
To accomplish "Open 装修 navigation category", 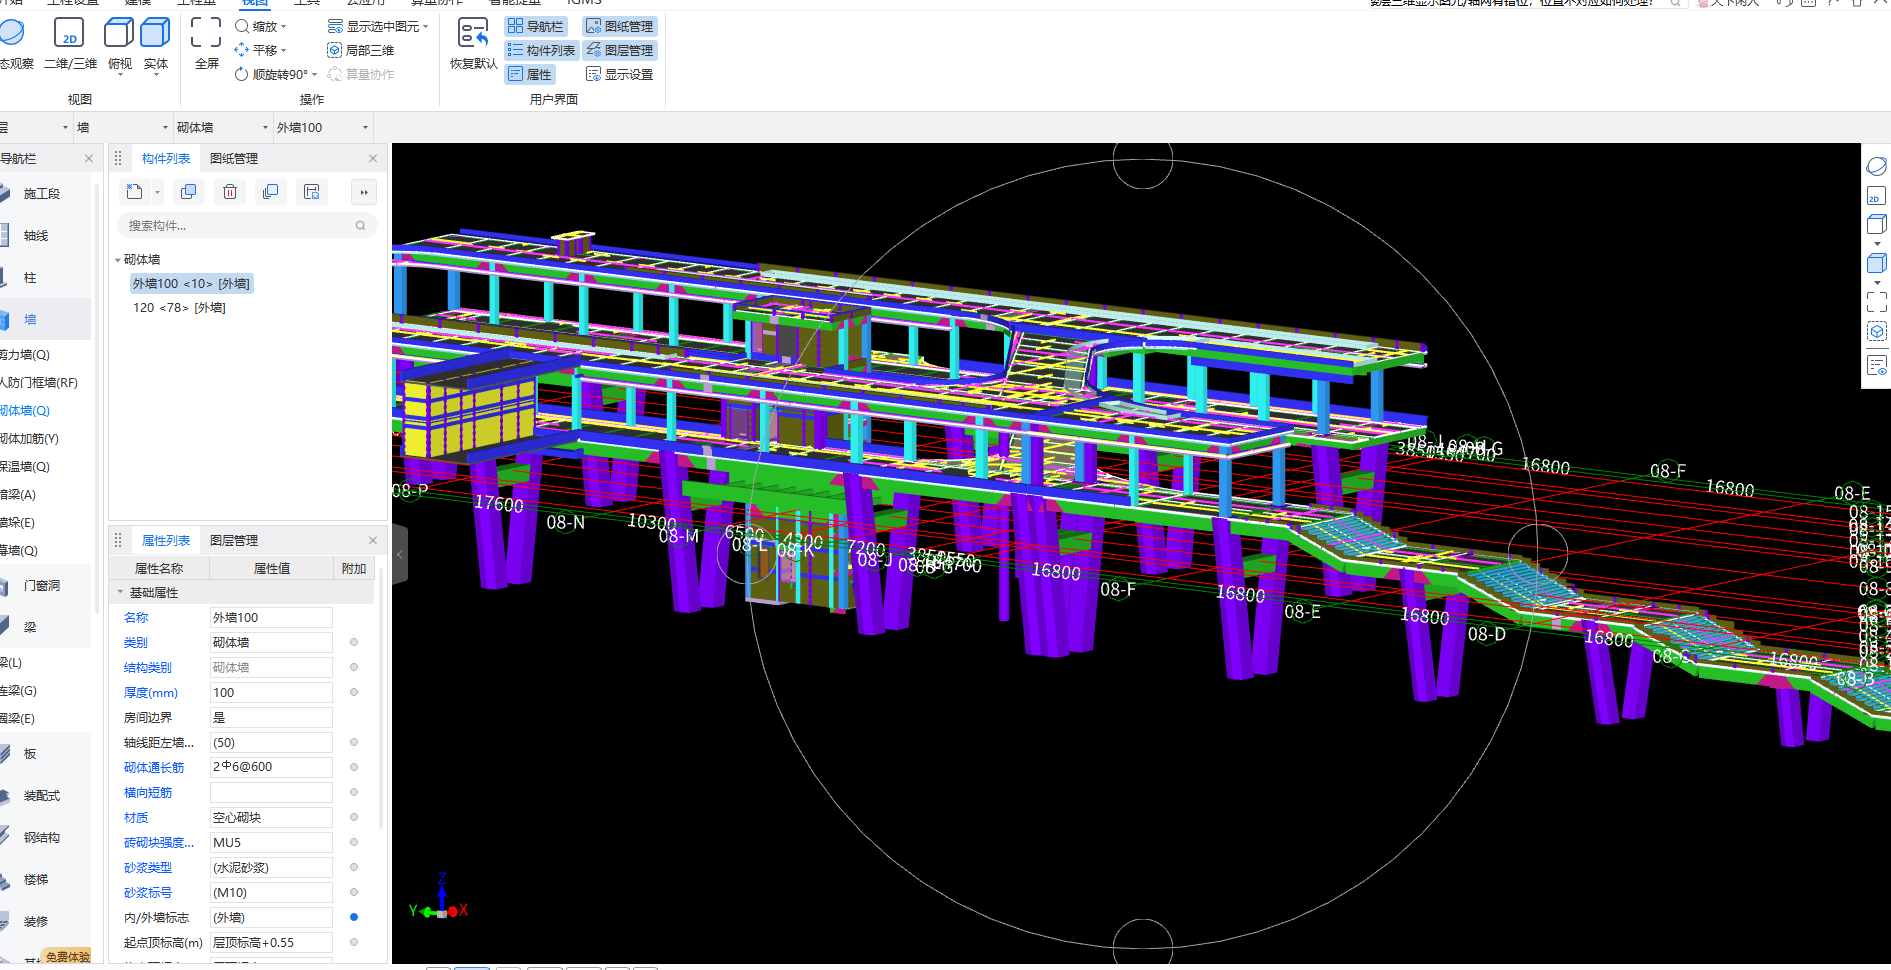I will coord(36,921).
